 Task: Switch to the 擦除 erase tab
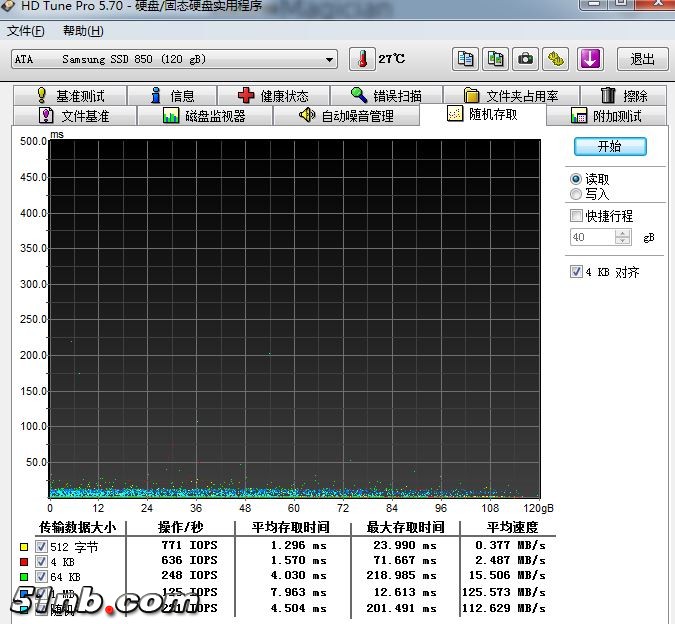click(x=624, y=96)
